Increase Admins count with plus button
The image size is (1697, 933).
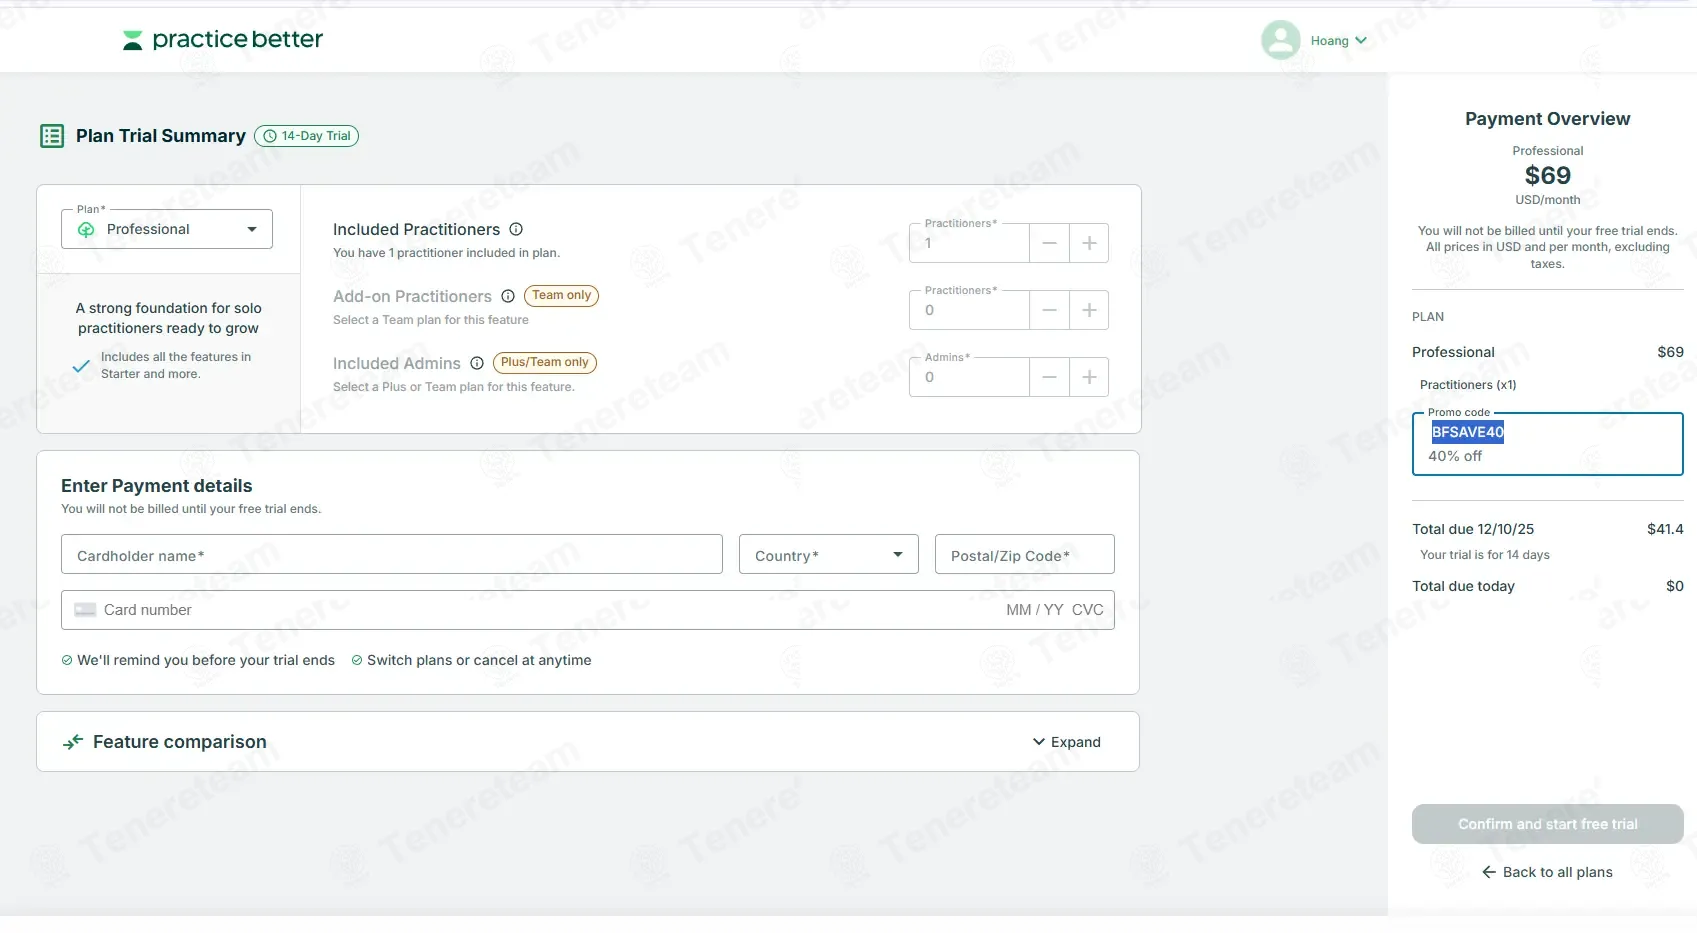(1089, 377)
